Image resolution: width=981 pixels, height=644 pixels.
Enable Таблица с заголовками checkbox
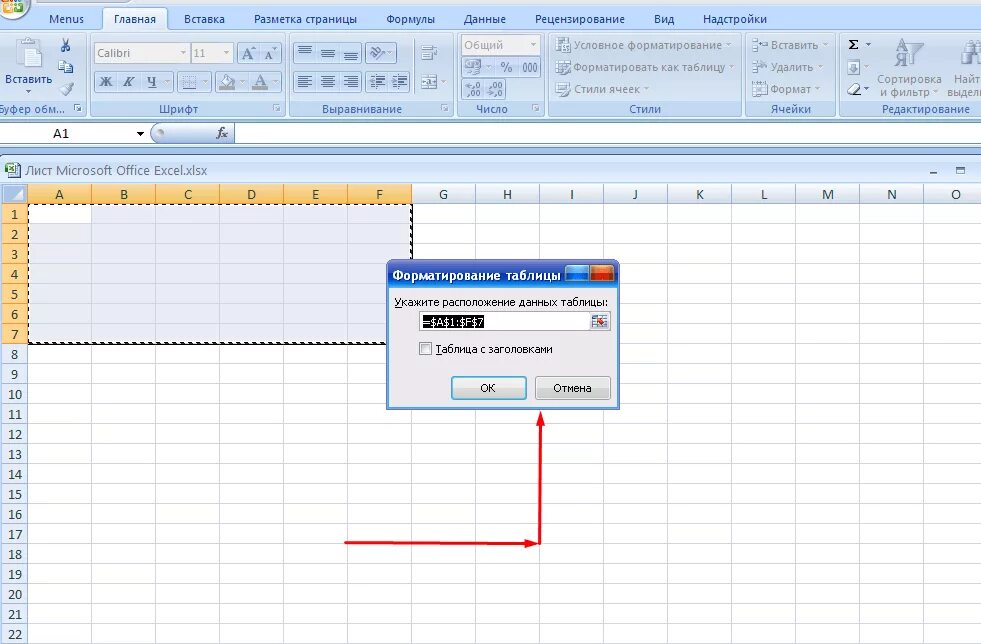[425, 349]
